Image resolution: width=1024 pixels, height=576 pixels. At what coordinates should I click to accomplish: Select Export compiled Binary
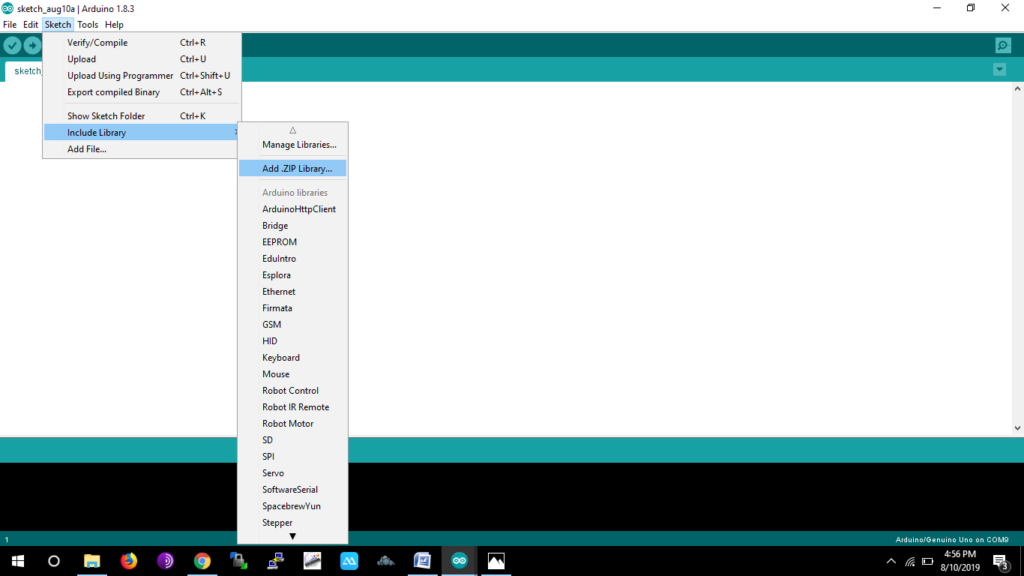[x=142, y=92]
